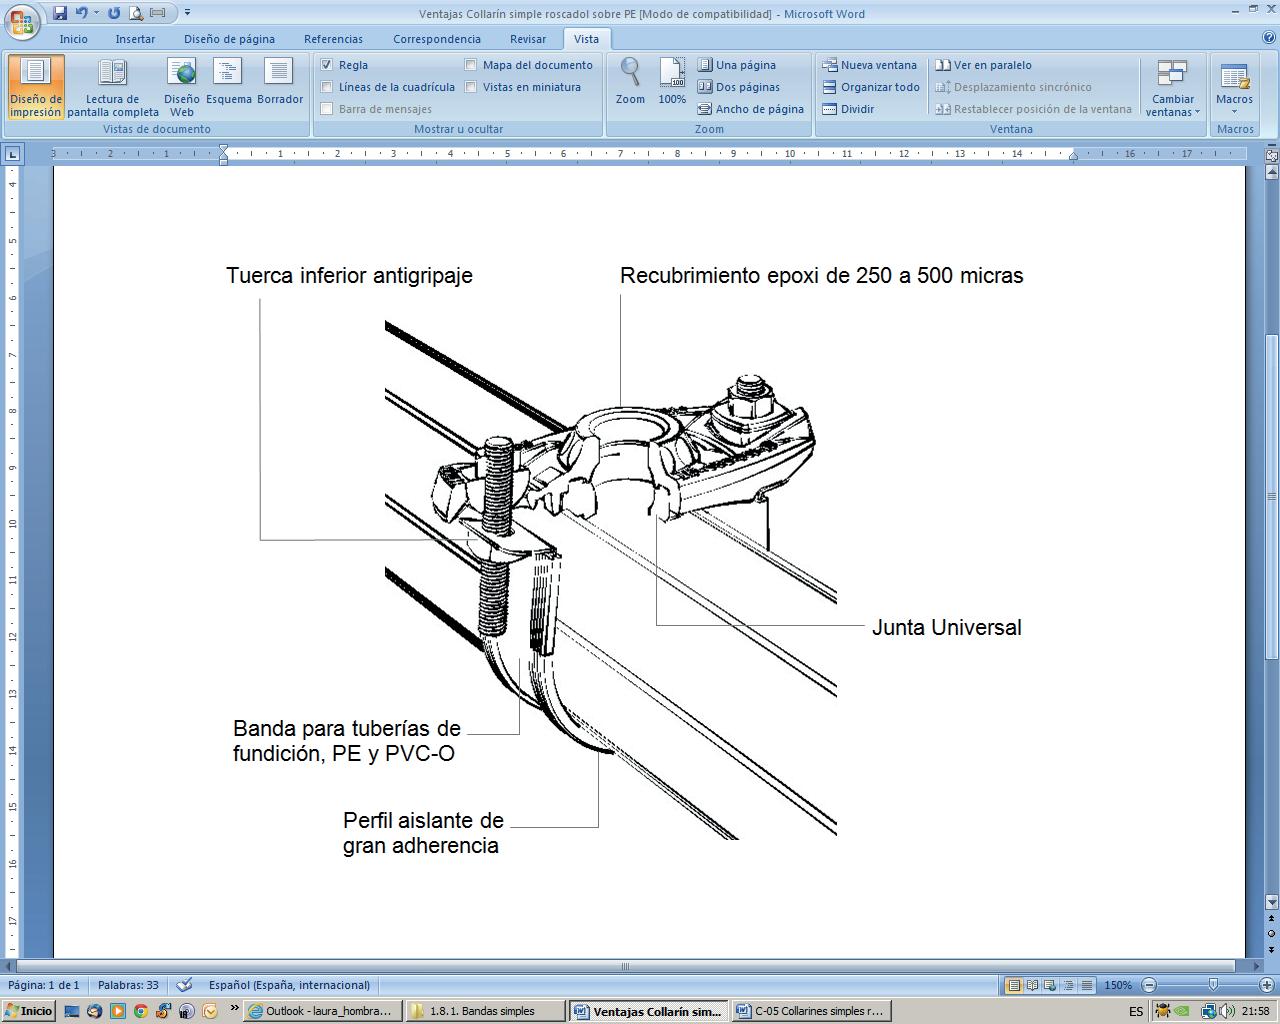Screen dimensions: 1280x1024
Task: Click the vertical scrollbar thumb
Action: coord(1271,496)
